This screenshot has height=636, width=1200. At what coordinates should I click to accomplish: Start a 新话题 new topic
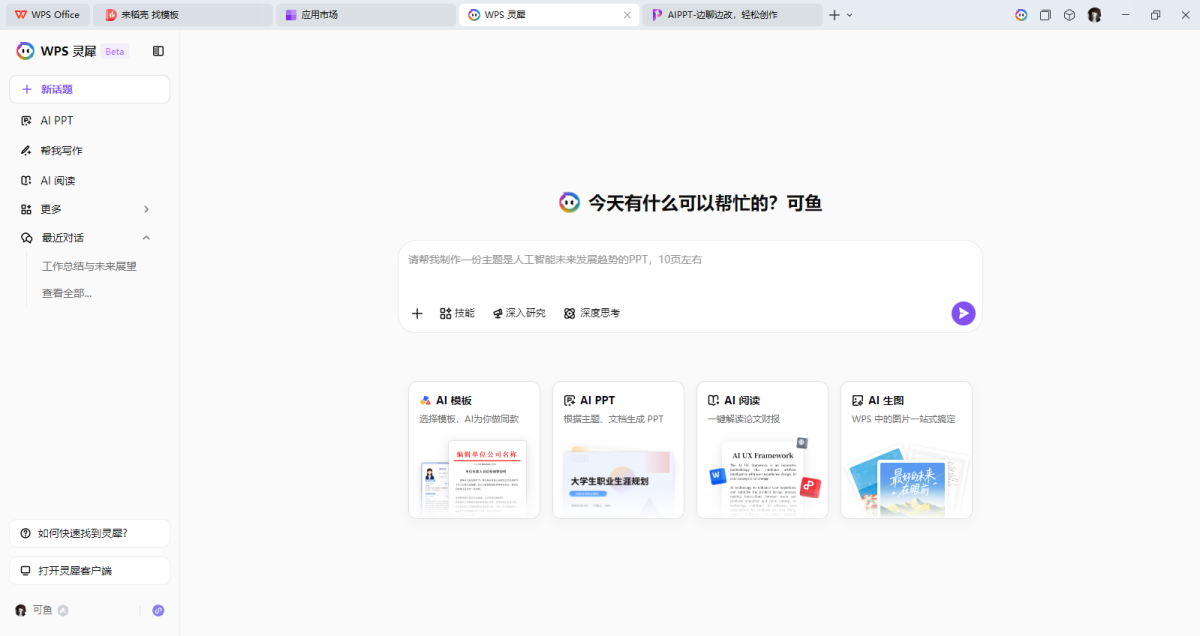tap(89, 89)
